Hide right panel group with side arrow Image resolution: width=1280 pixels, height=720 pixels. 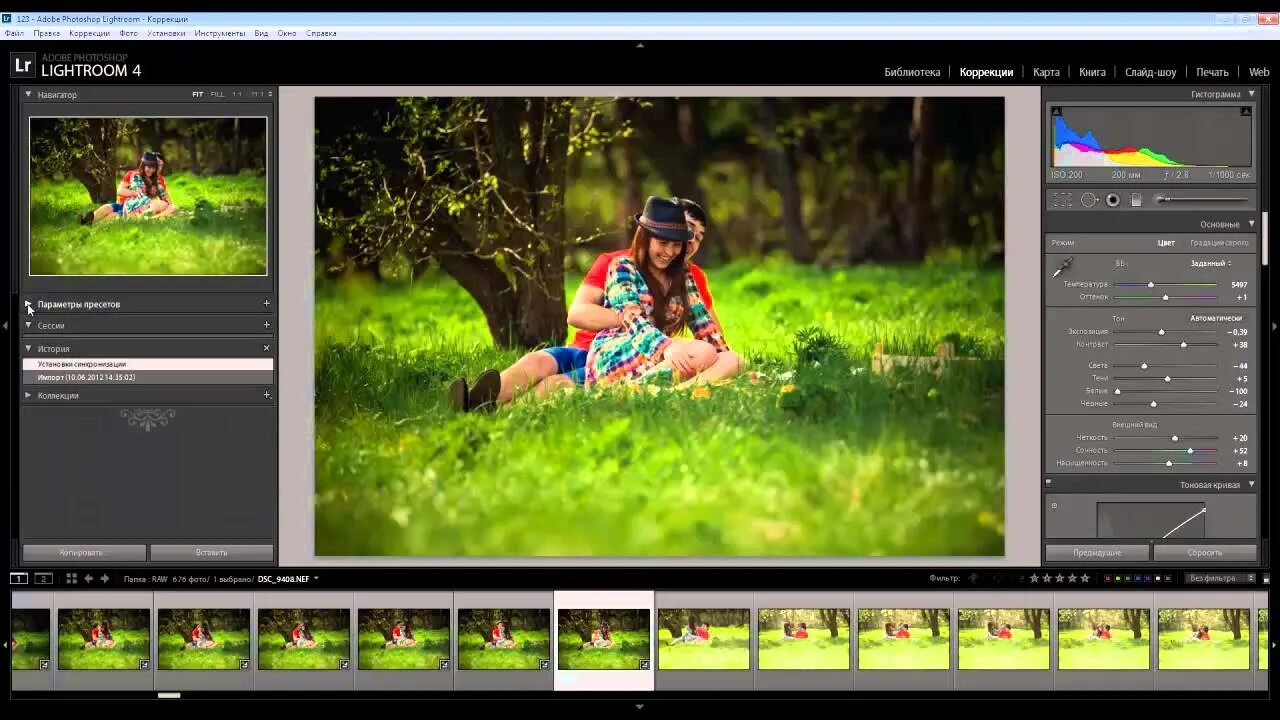1274,326
